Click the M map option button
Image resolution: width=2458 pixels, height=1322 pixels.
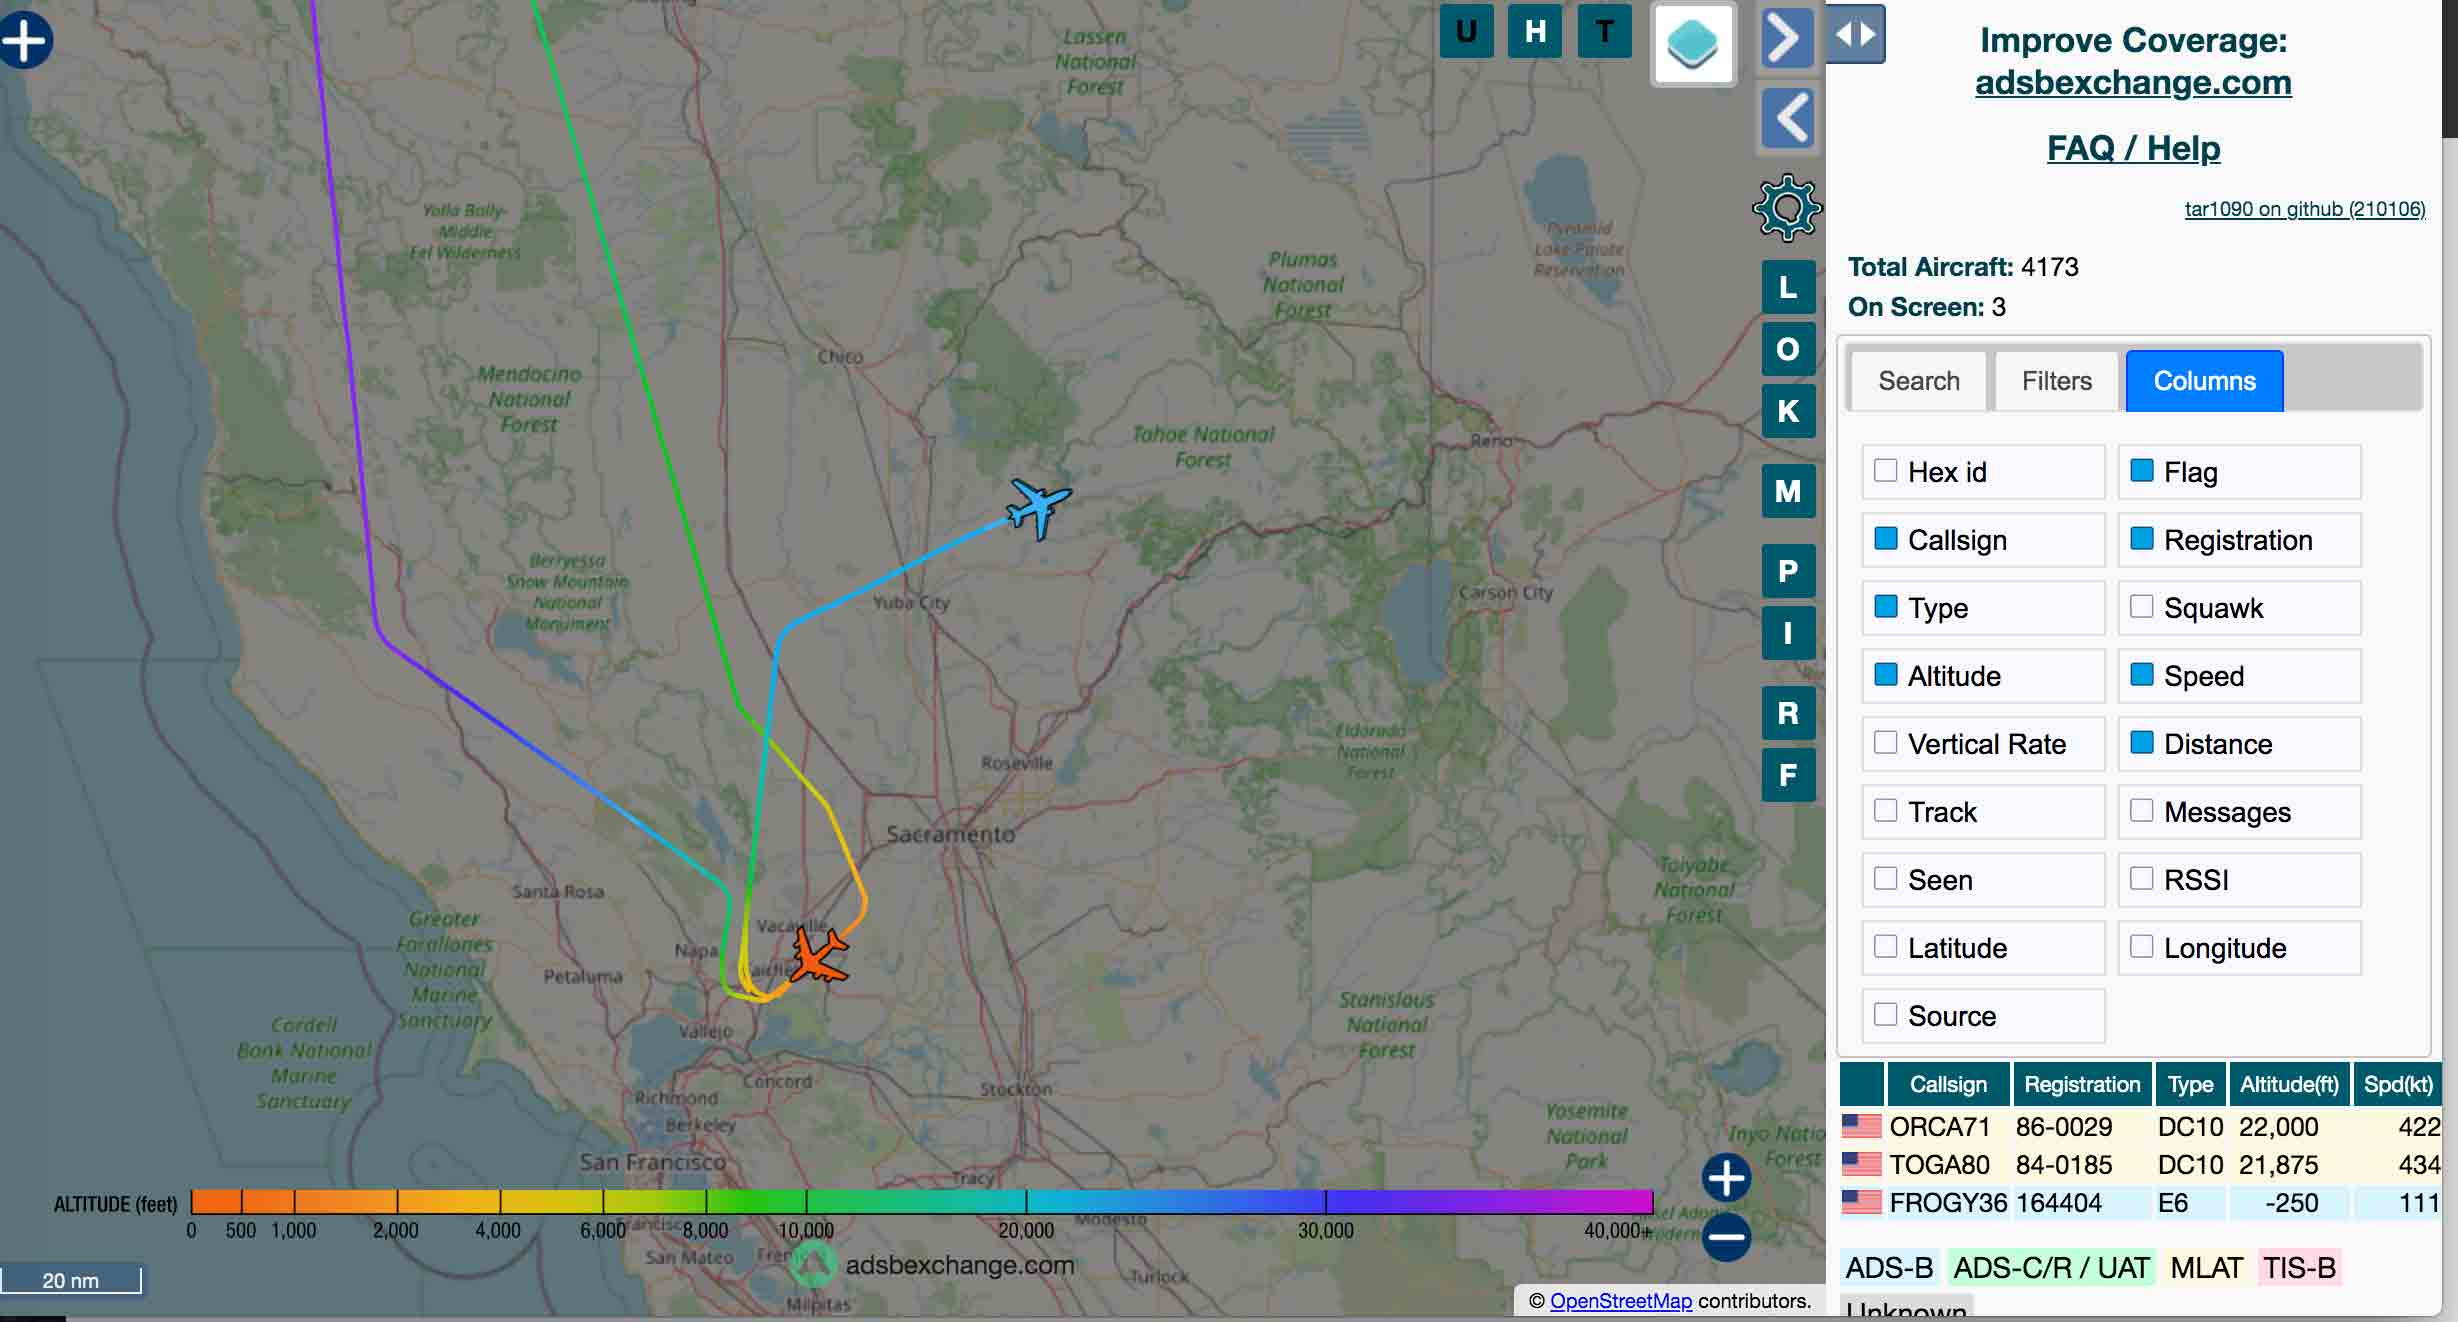click(x=1788, y=491)
